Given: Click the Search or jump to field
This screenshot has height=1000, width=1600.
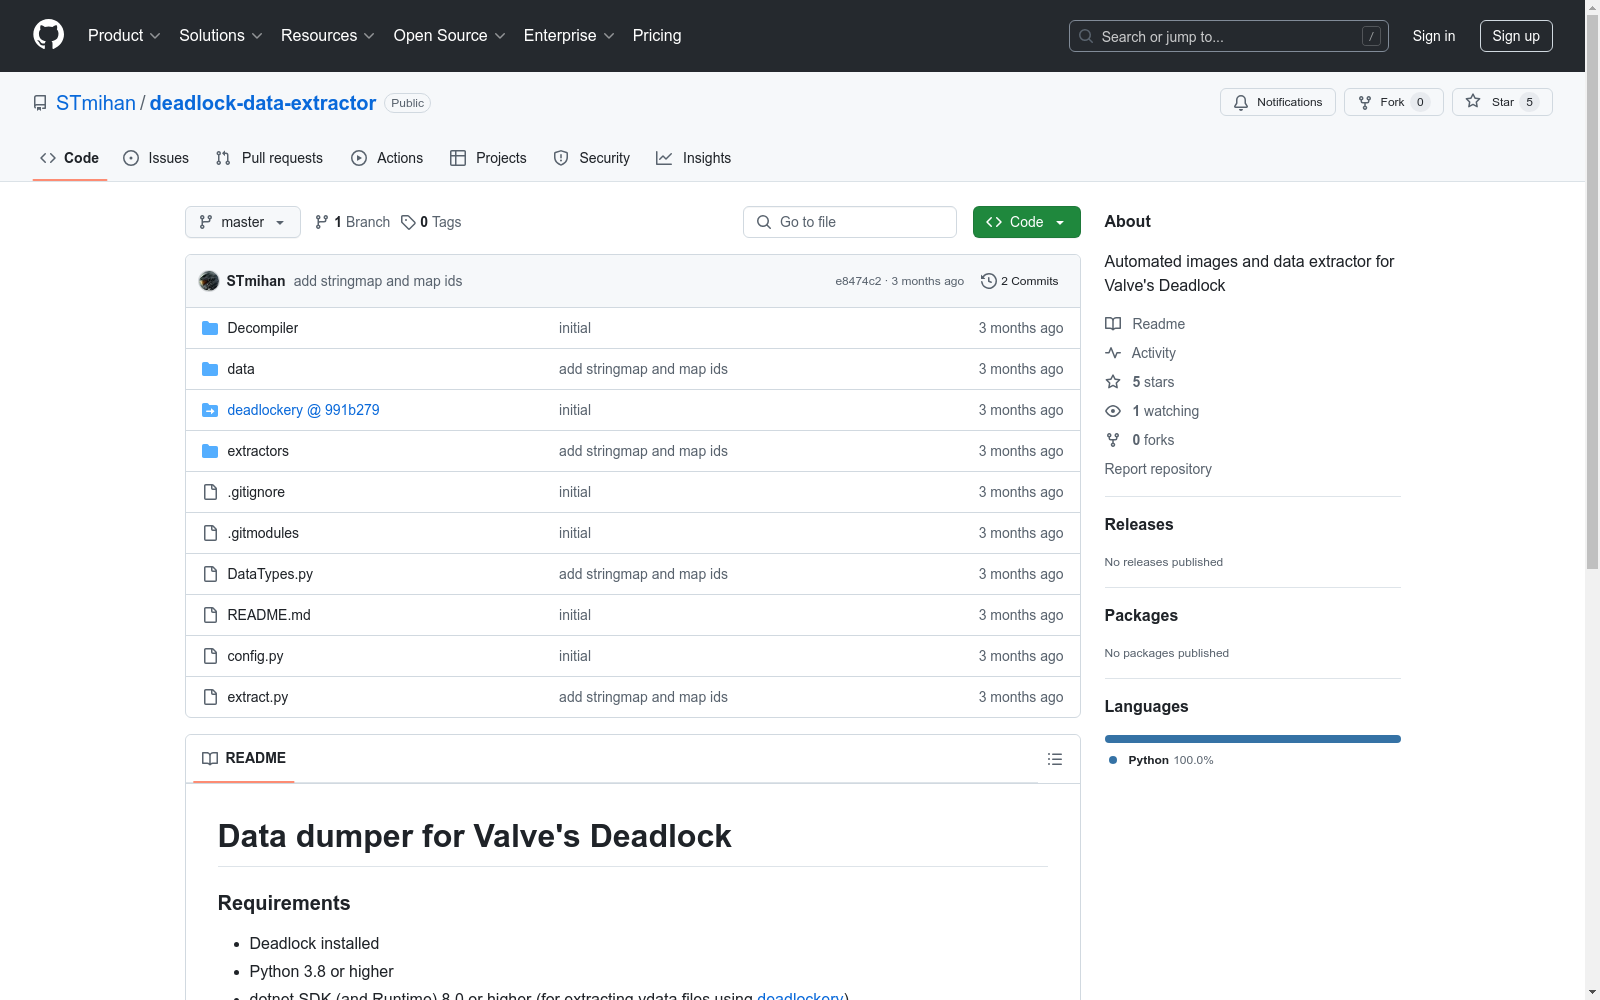Looking at the screenshot, I should coord(1229,36).
